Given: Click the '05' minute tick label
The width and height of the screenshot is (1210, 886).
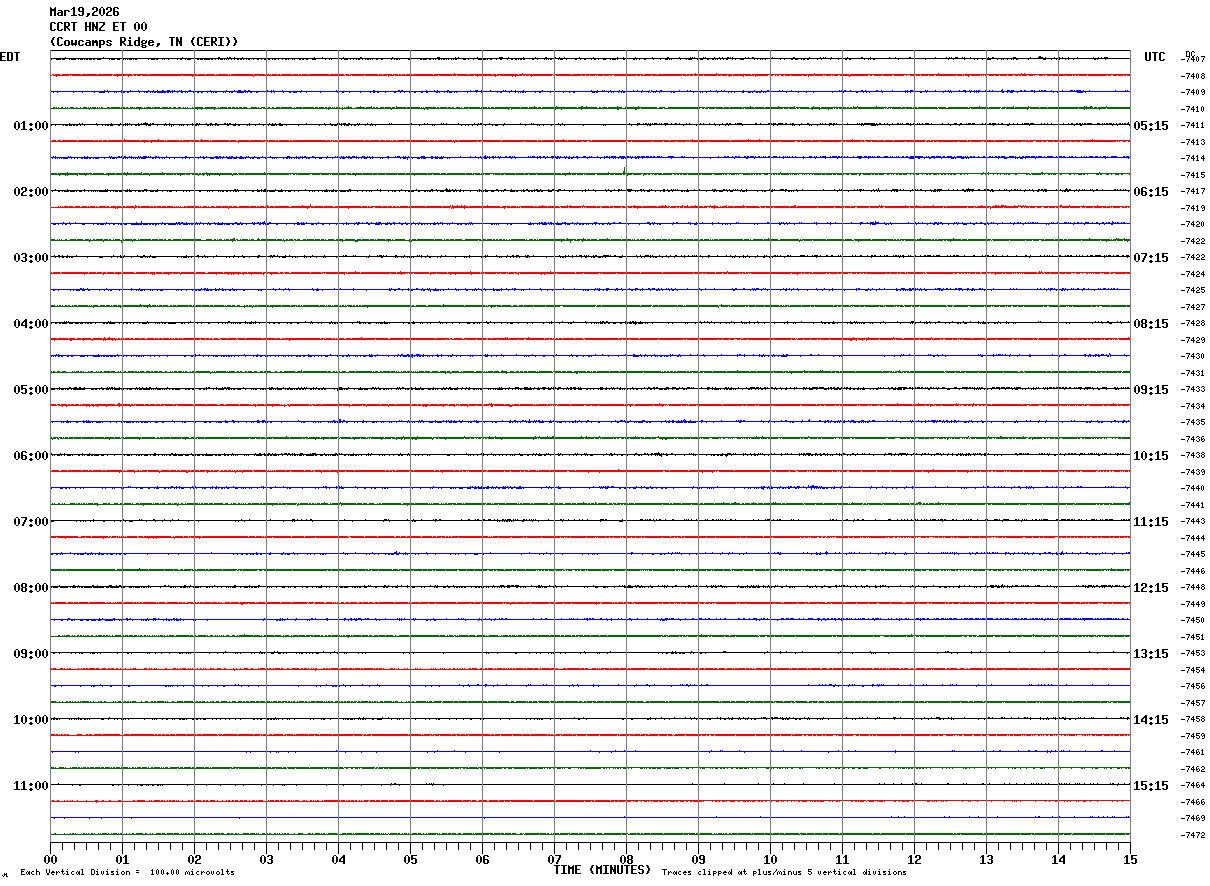Looking at the screenshot, I should [410, 860].
